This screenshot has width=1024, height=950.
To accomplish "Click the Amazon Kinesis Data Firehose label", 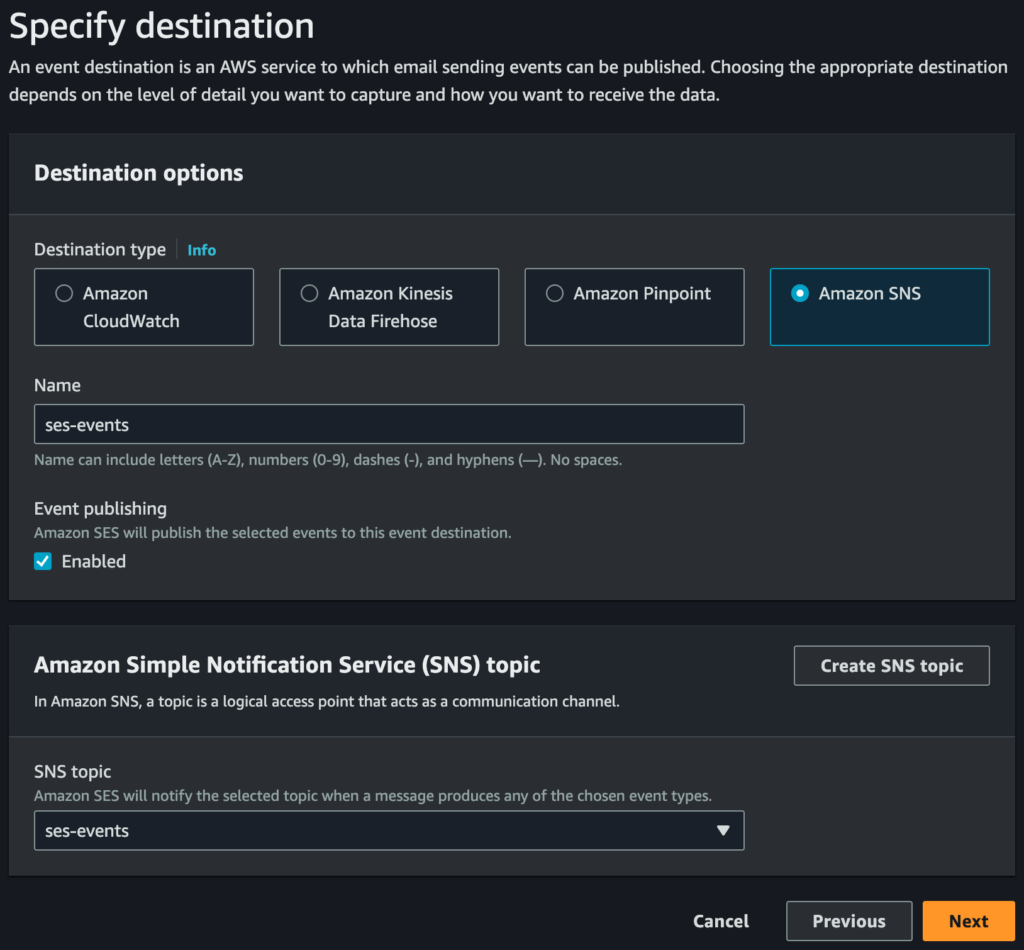I will (390, 307).
